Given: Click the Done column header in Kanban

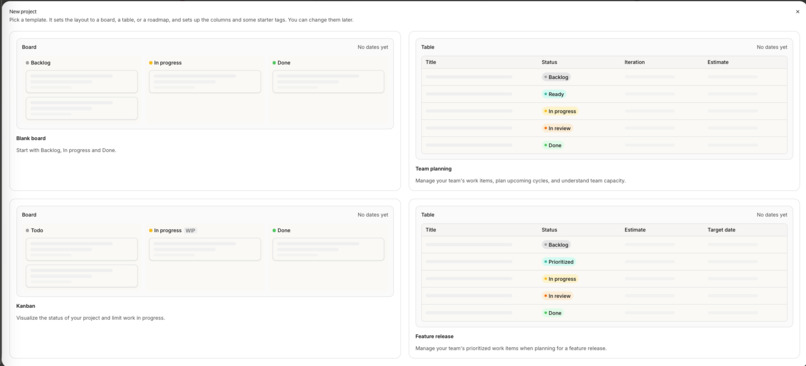Looking at the screenshot, I should 281,230.
